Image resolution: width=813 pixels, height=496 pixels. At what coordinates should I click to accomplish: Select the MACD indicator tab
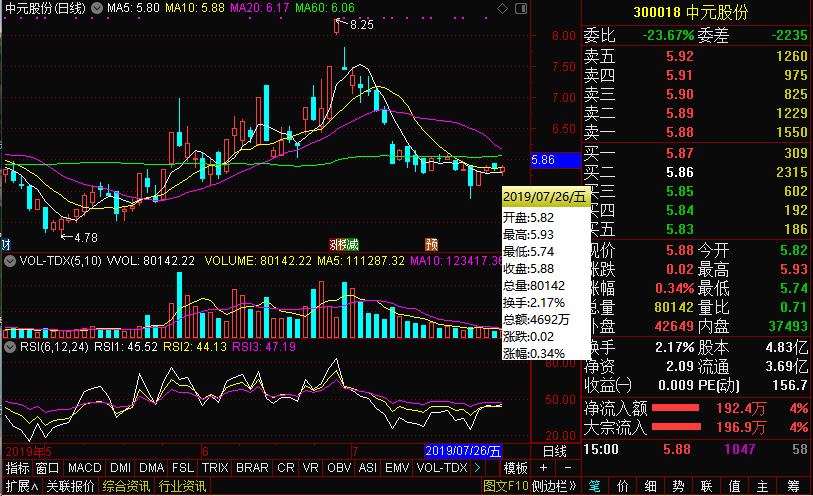coord(85,468)
